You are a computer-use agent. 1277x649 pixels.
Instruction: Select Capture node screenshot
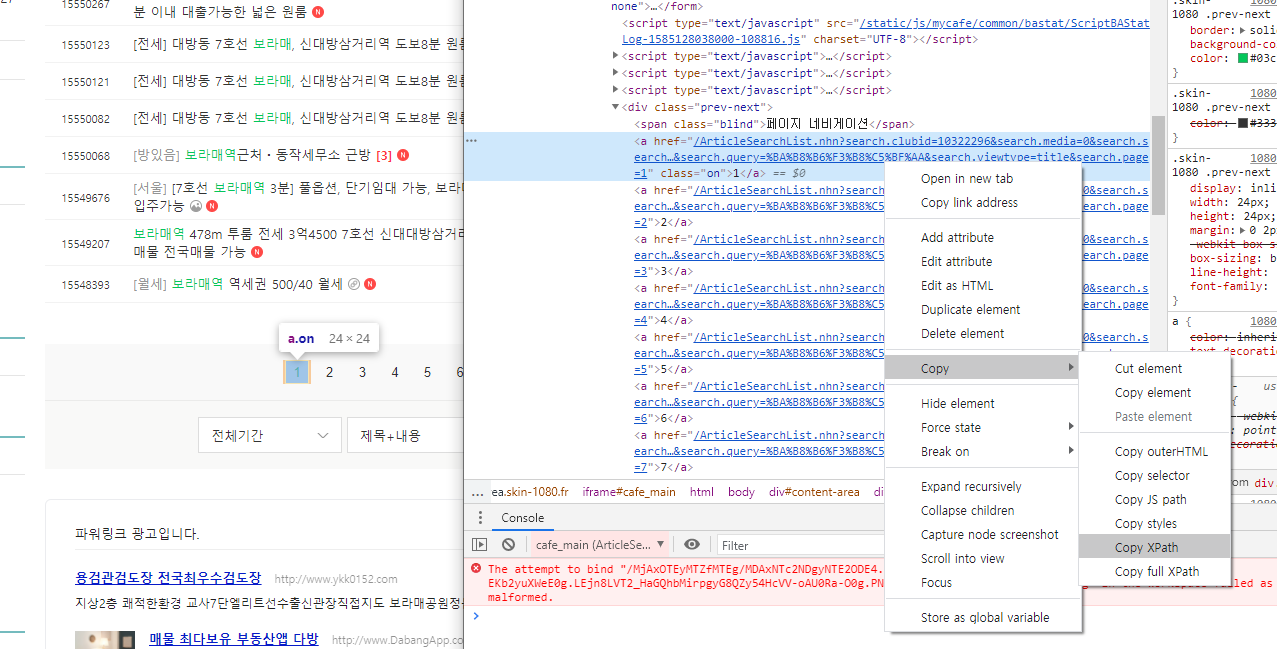(983, 534)
